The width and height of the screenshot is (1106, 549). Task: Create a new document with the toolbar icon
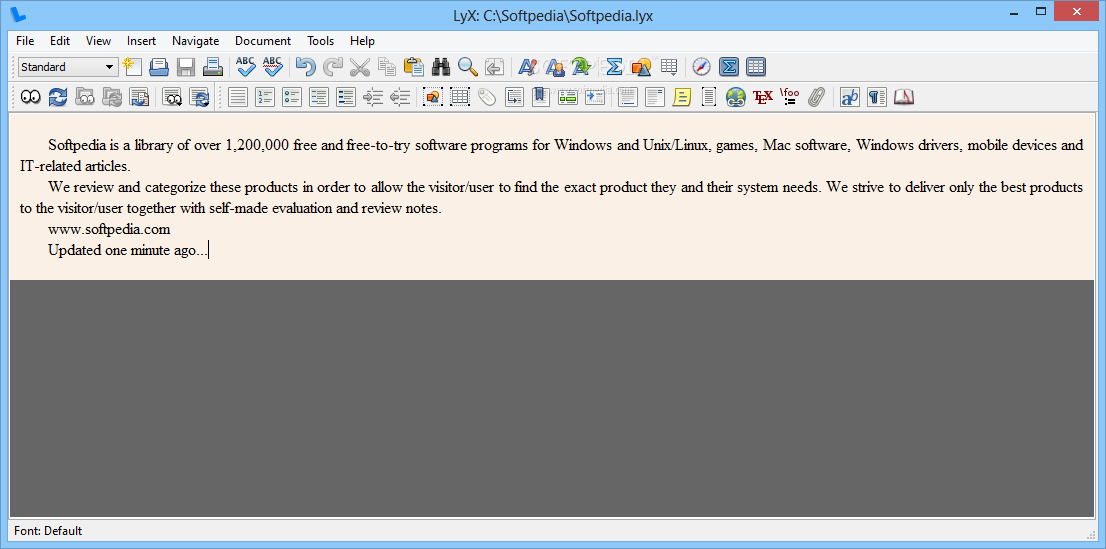pyautogui.click(x=132, y=67)
